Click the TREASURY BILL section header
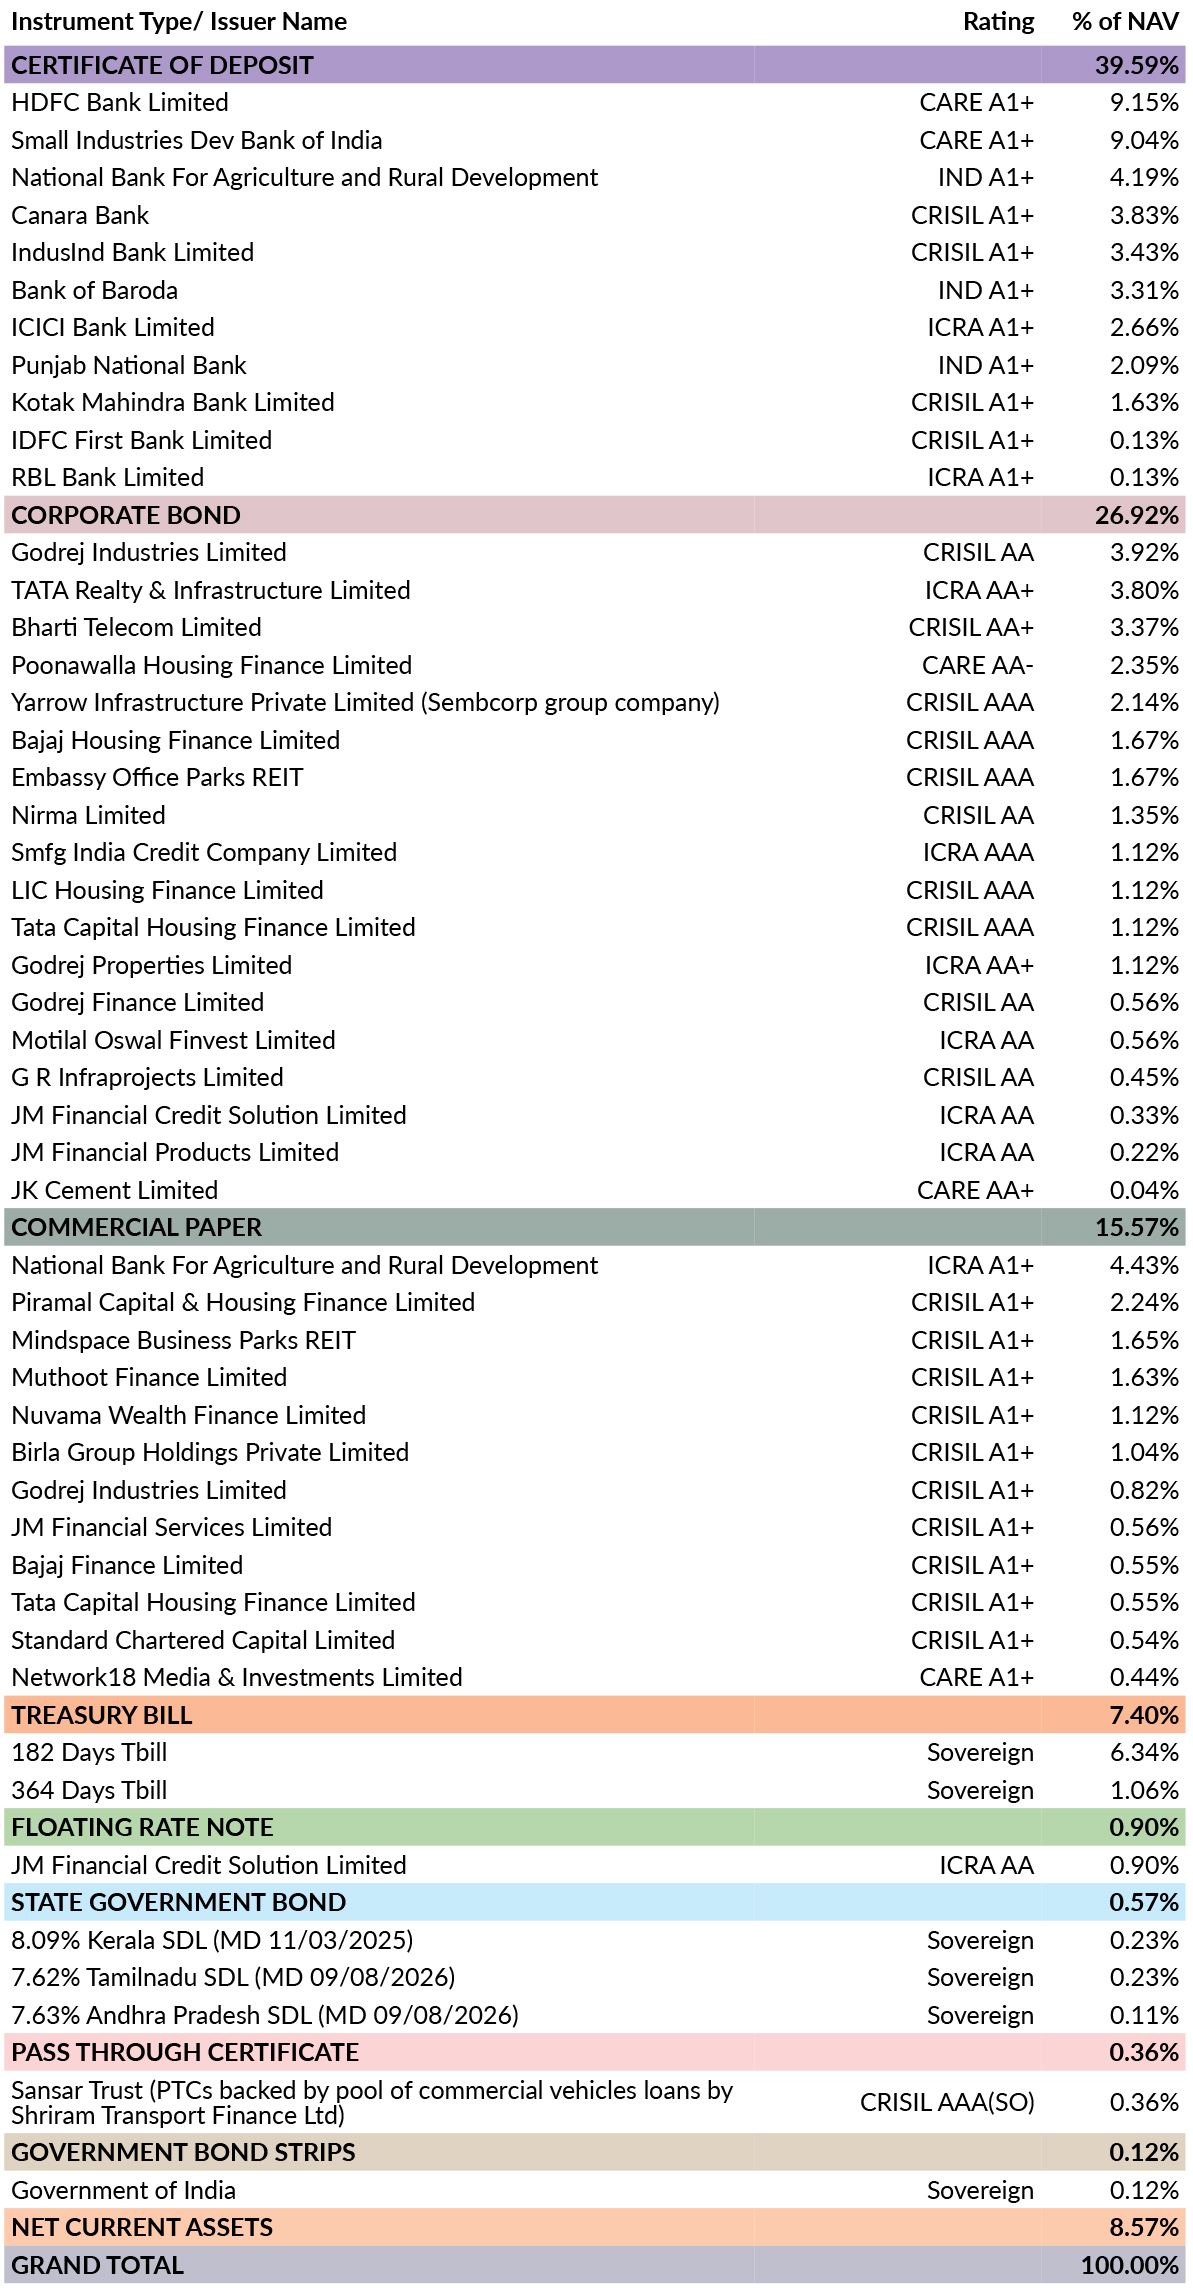Image resolution: width=1193 pixels, height=2293 pixels. click(x=594, y=1715)
